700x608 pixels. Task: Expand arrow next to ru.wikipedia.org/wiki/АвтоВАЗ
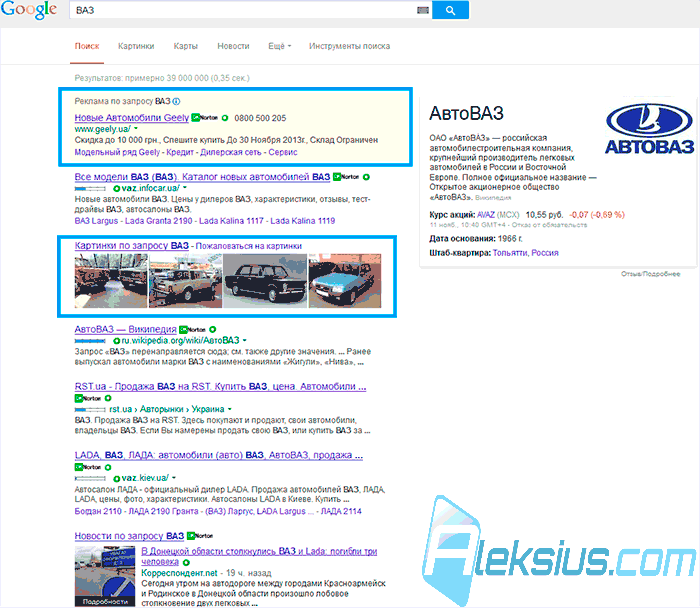245,341
